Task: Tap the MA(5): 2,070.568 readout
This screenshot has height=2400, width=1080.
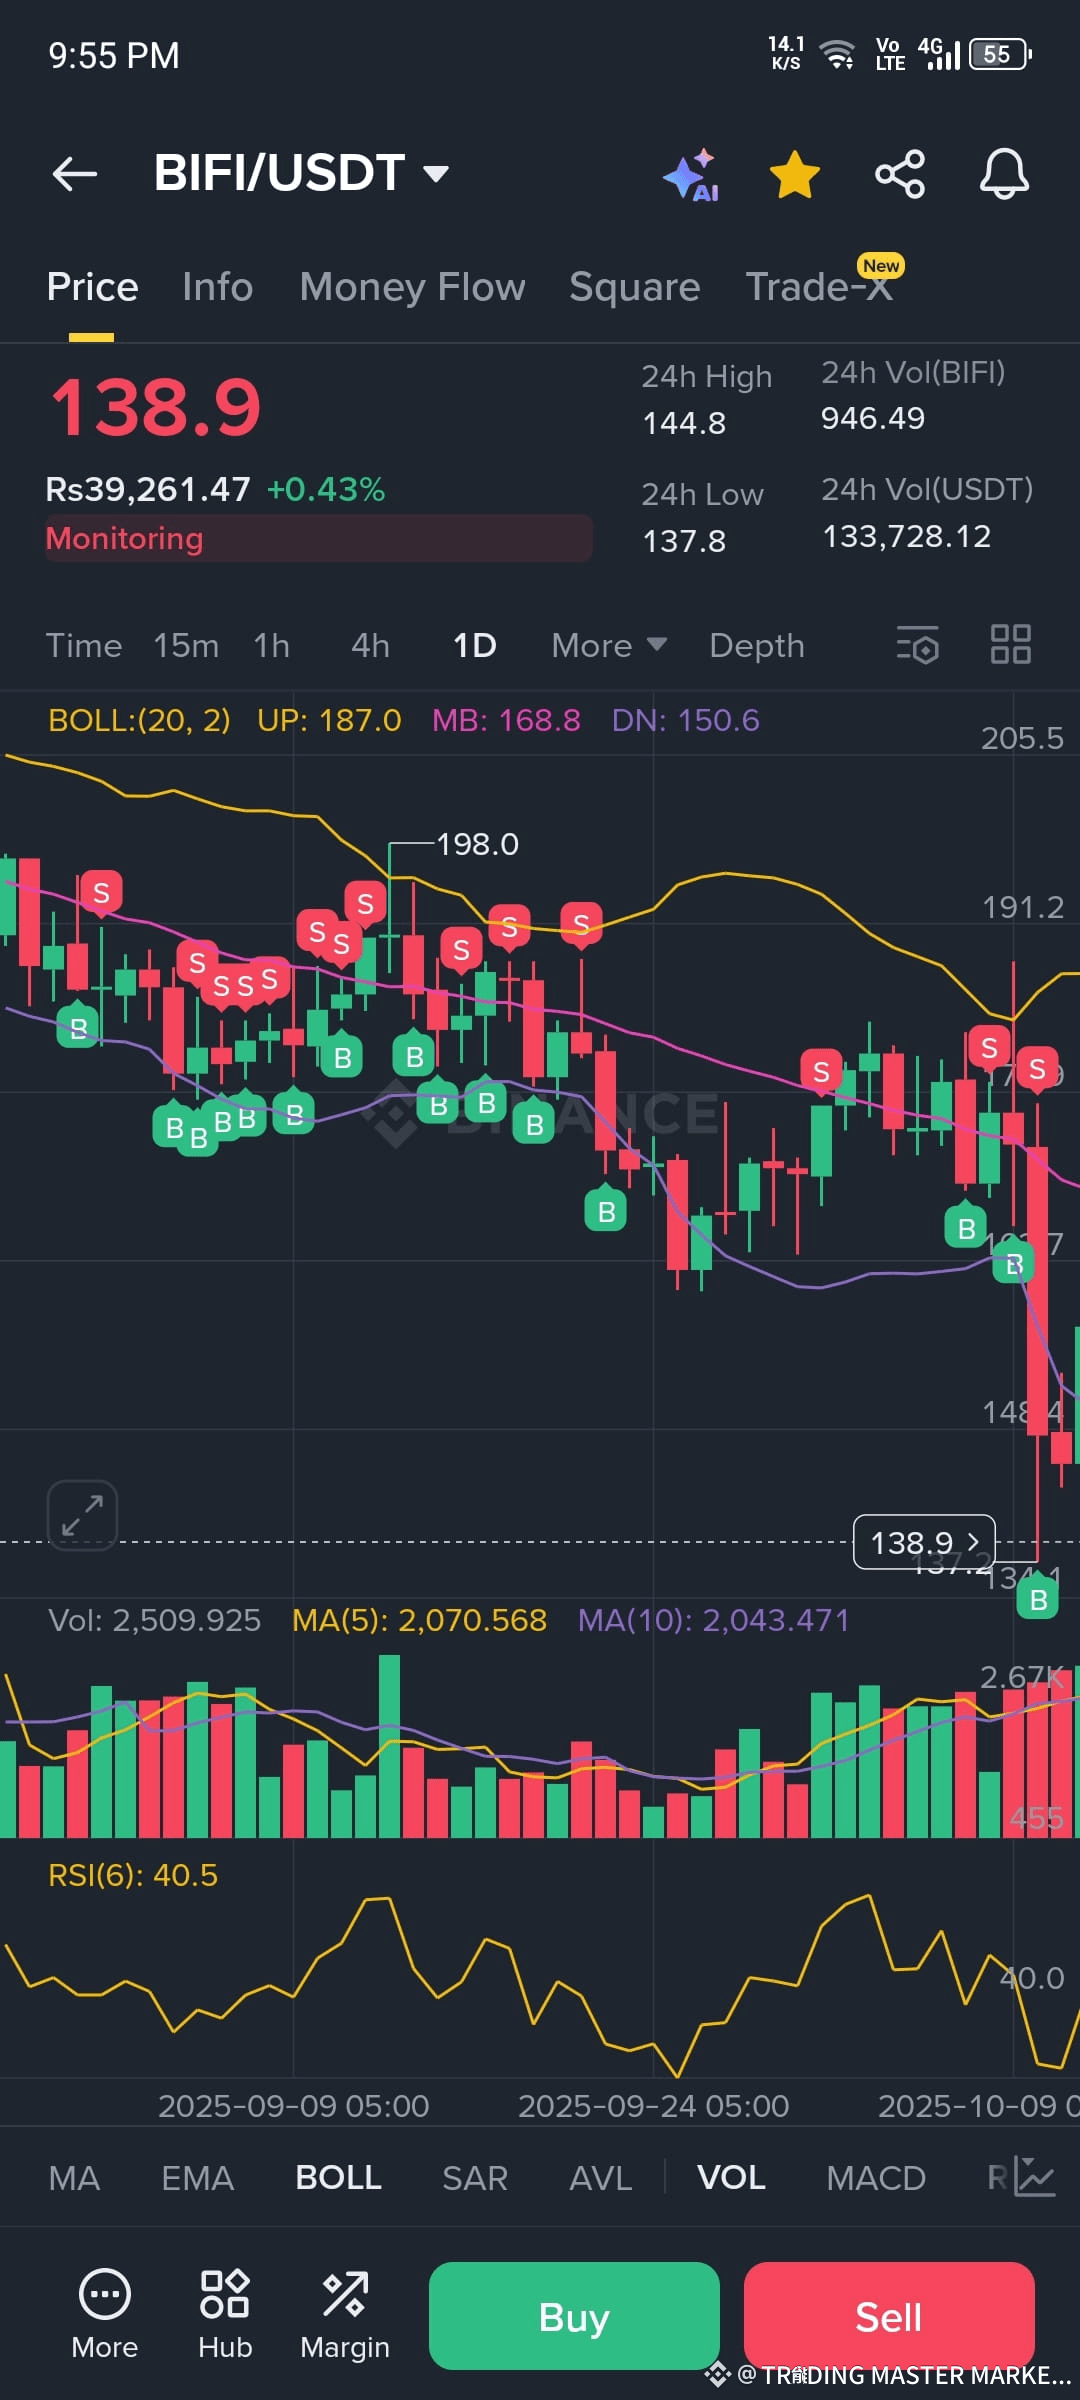Action: (x=419, y=1620)
